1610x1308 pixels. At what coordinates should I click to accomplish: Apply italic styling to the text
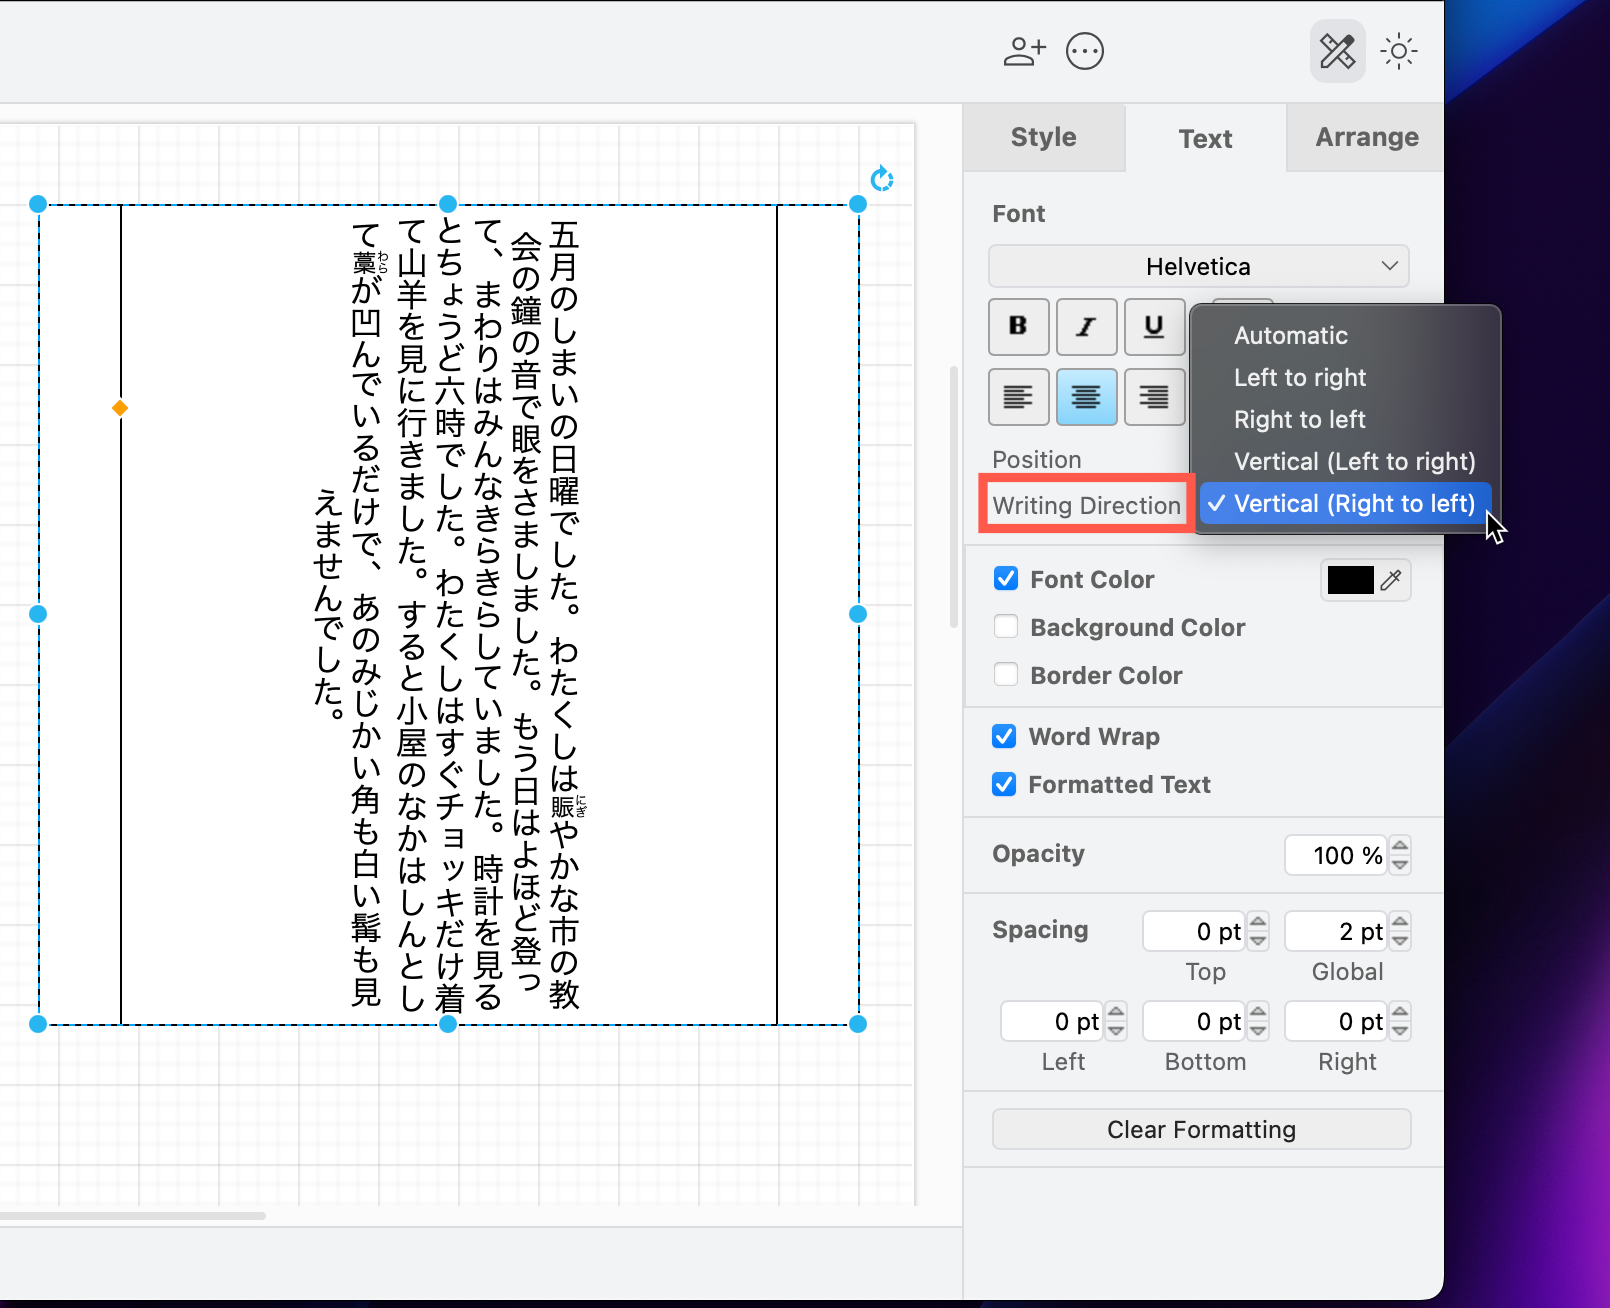[1086, 327]
